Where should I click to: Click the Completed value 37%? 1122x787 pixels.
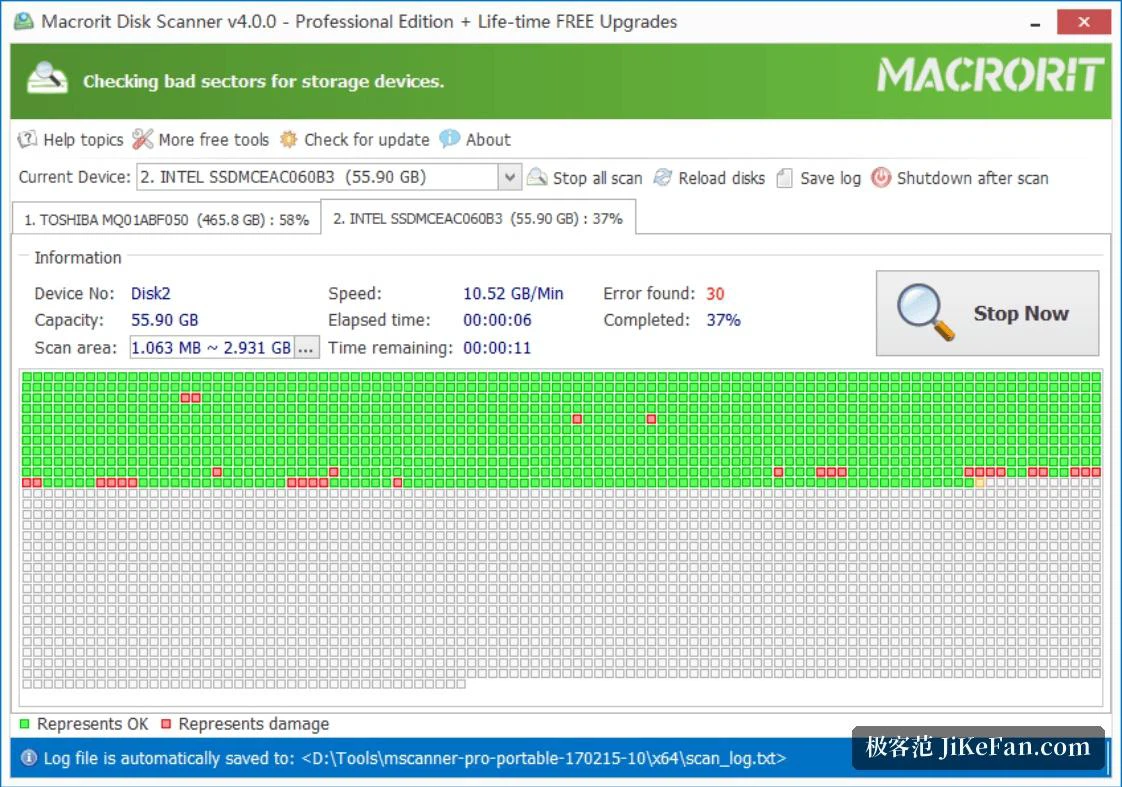(x=723, y=320)
